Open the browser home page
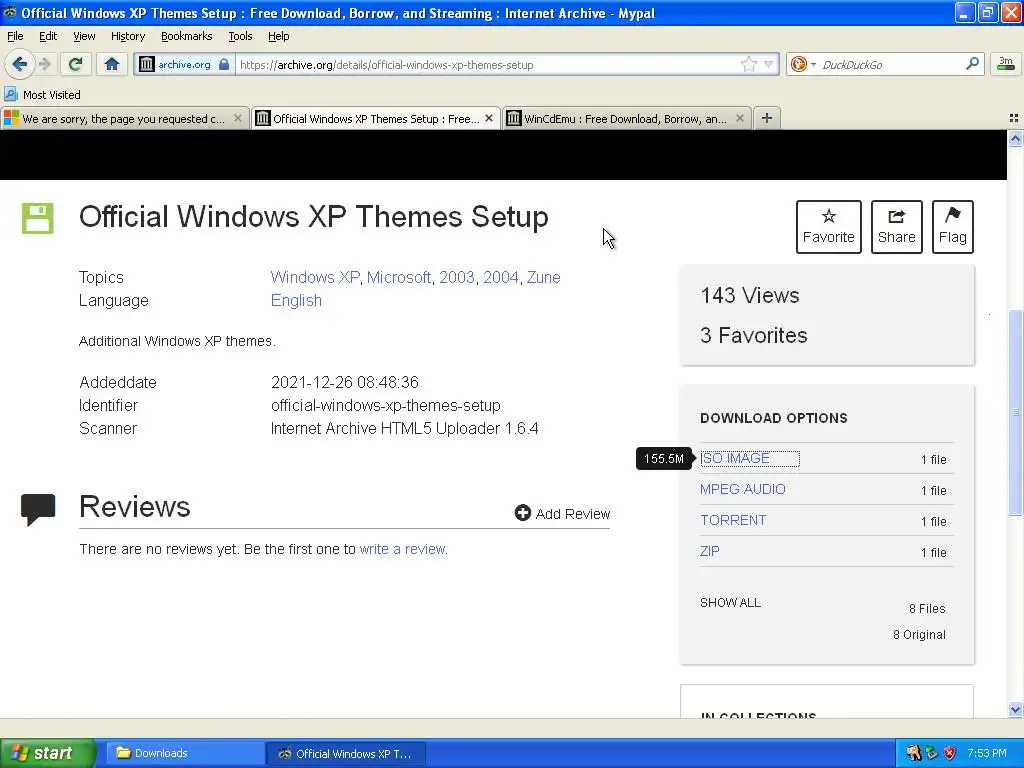 [x=112, y=64]
